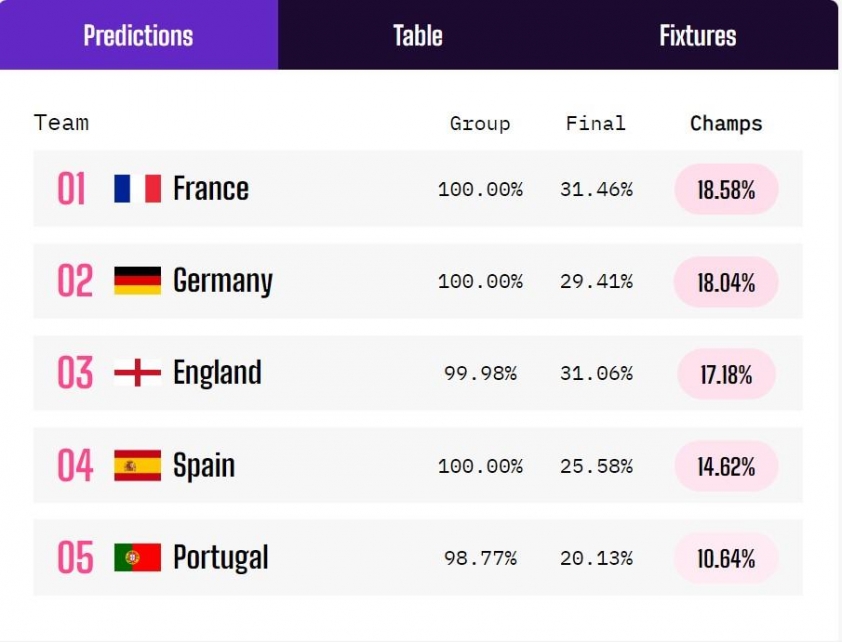This screenshot has width=842, height=642.
Task: Click the Portugal flag icon
Action: (137, 557)
